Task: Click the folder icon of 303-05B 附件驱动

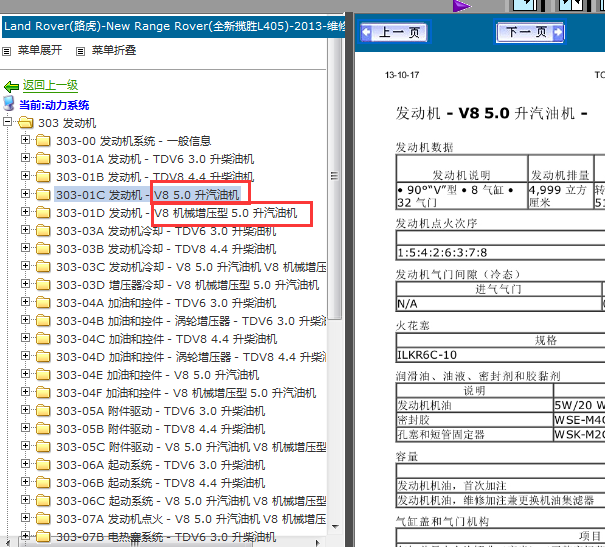Action: (x=43, y=429)
